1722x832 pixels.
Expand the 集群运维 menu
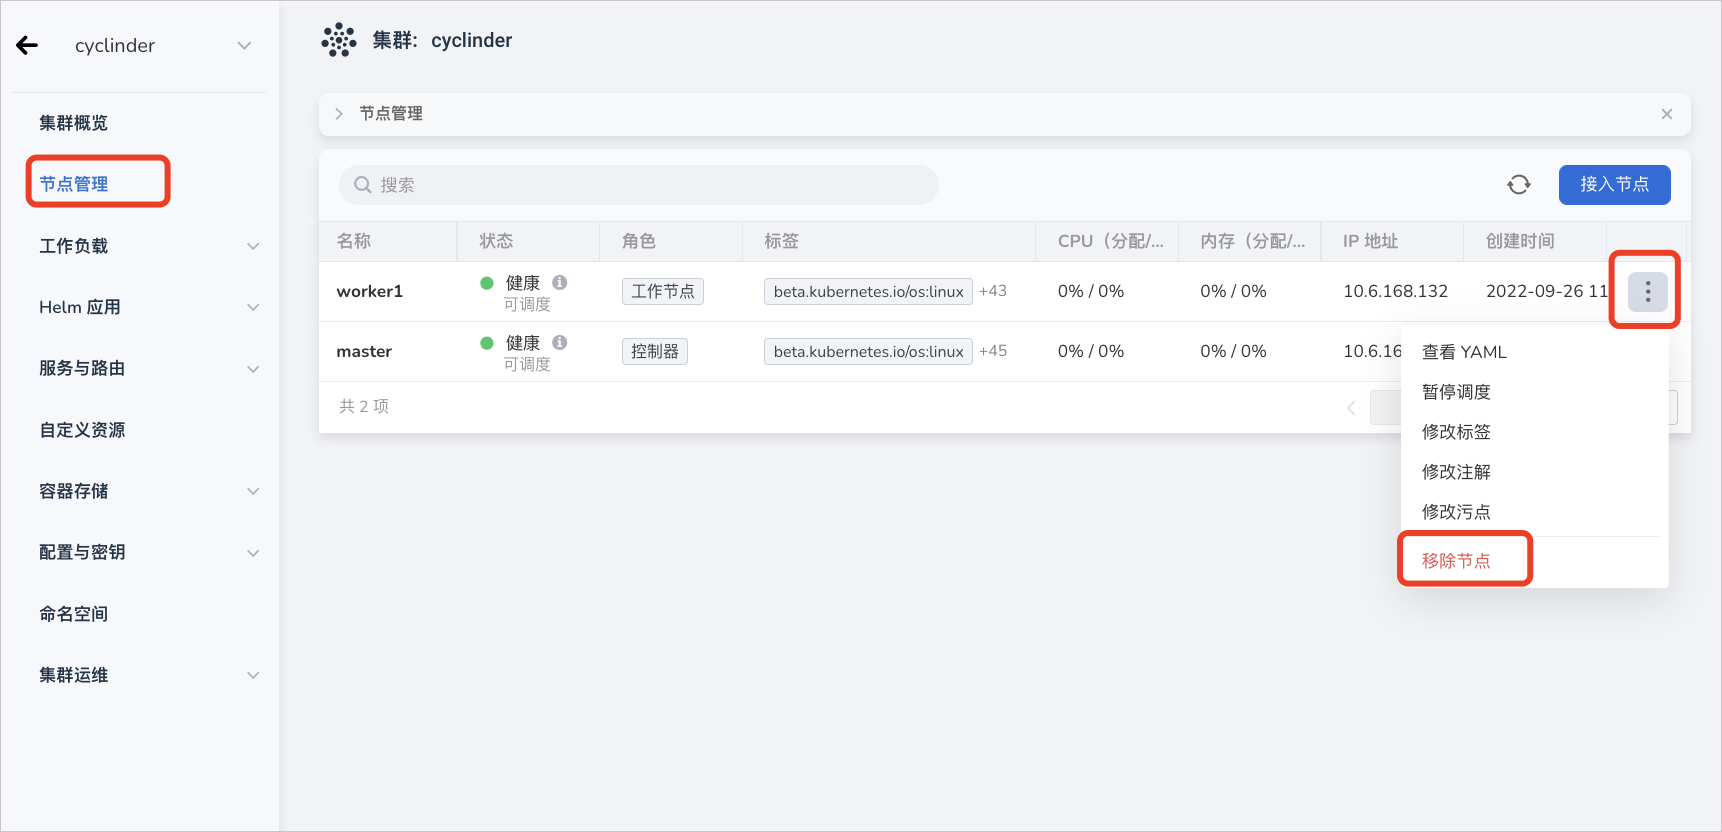253,675
